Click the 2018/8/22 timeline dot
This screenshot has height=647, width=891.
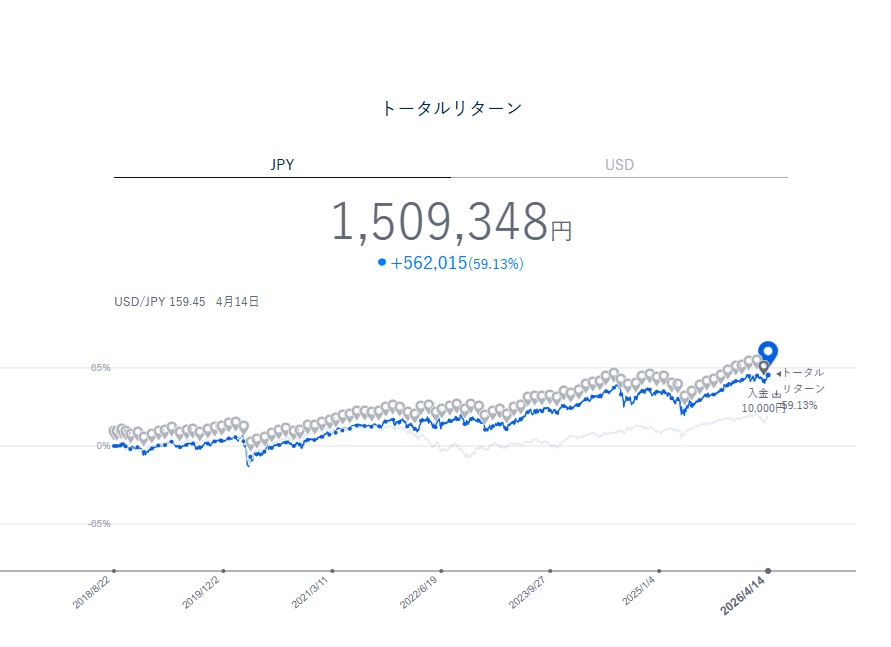click(114, 571)
